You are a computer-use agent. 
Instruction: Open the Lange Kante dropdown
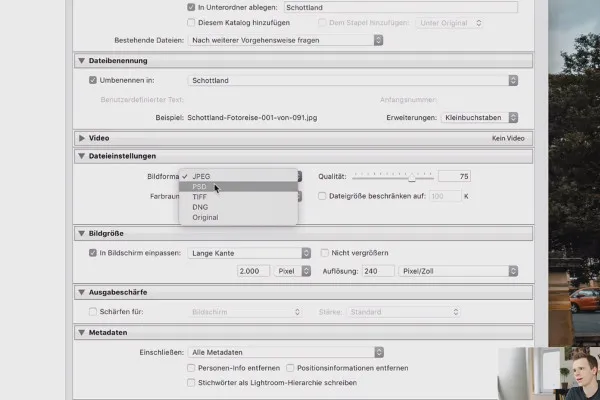249,253
